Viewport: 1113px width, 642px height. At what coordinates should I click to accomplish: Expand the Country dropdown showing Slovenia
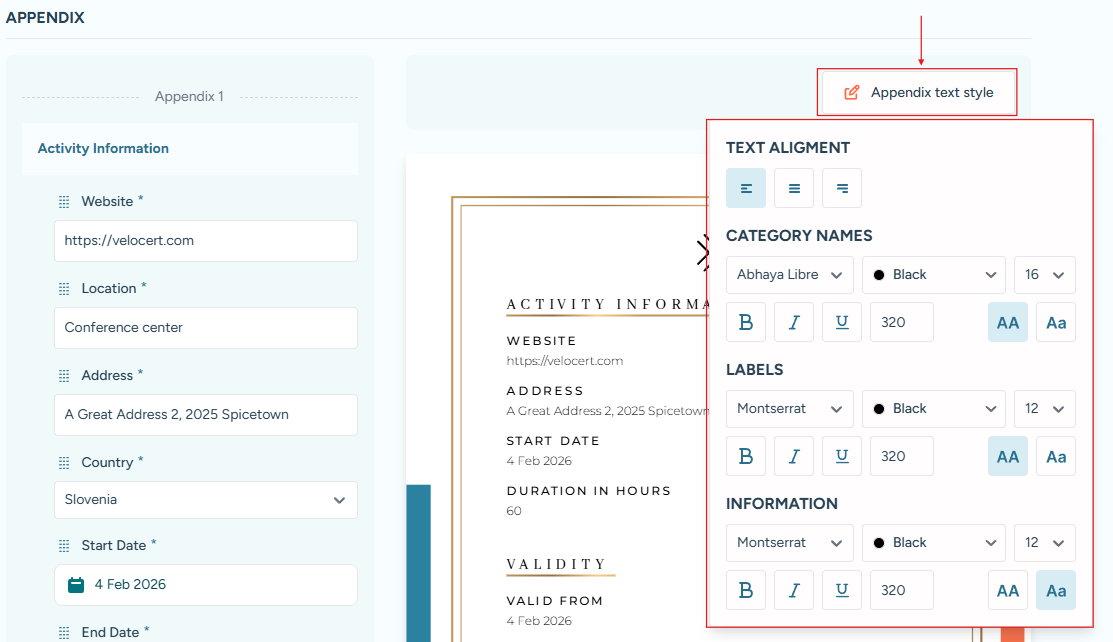[x=205, y=500]
